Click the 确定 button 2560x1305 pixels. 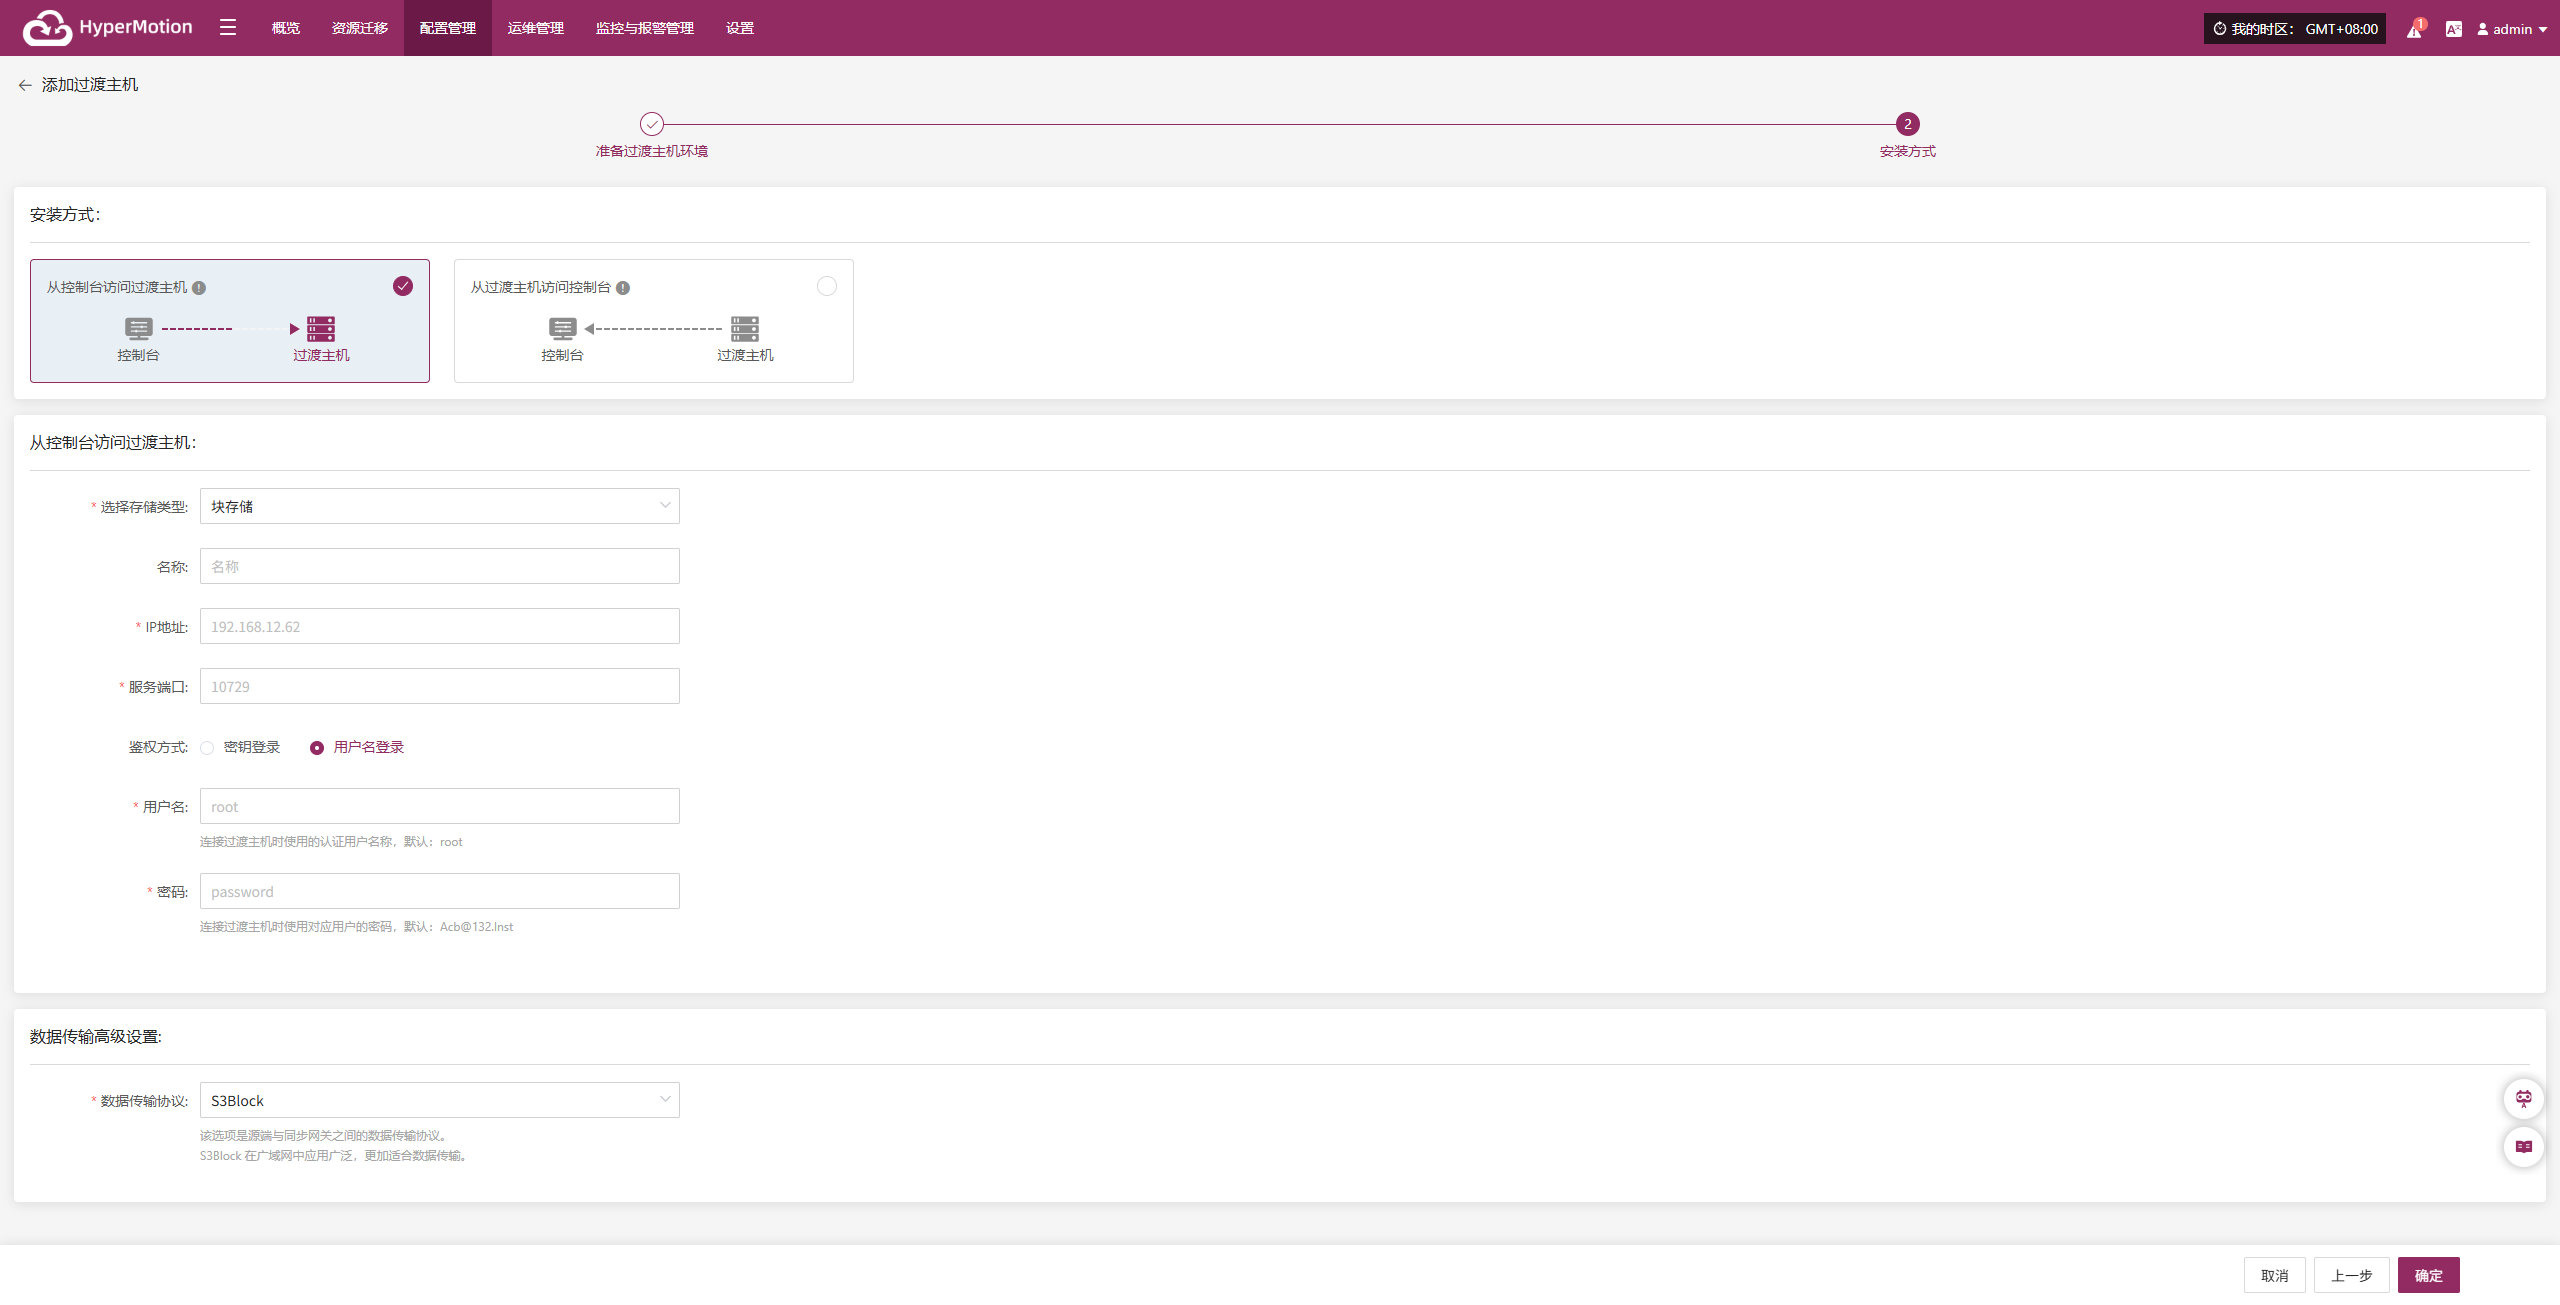2427,1275
